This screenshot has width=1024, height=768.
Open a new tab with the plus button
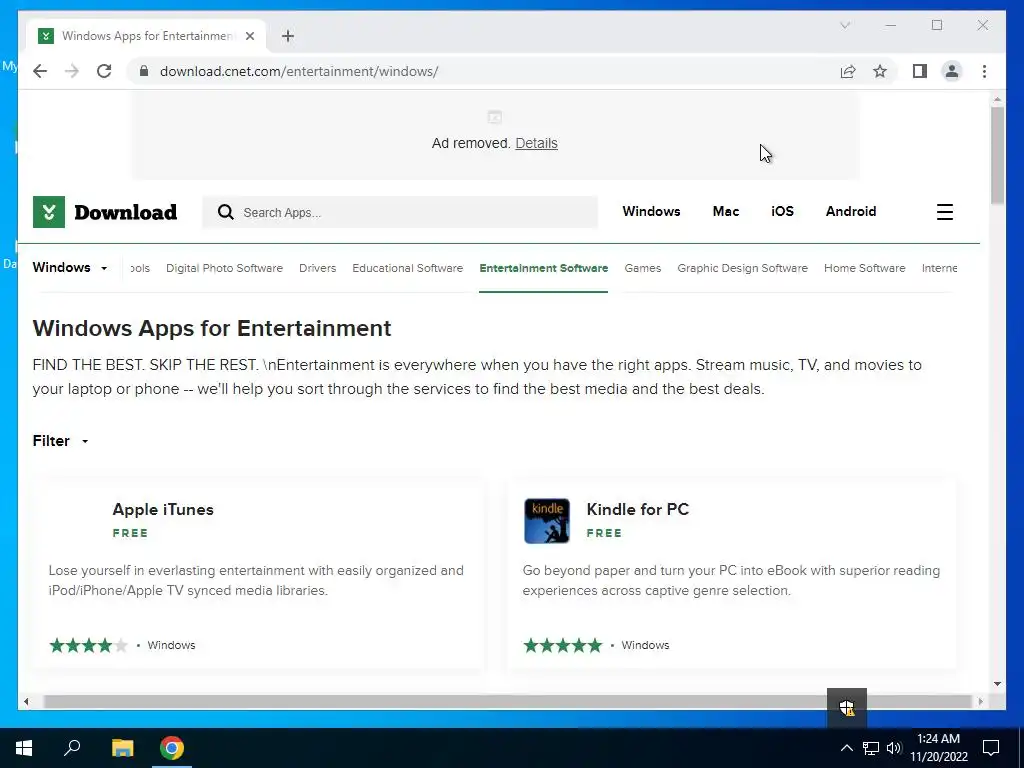(x=288, y=36)
